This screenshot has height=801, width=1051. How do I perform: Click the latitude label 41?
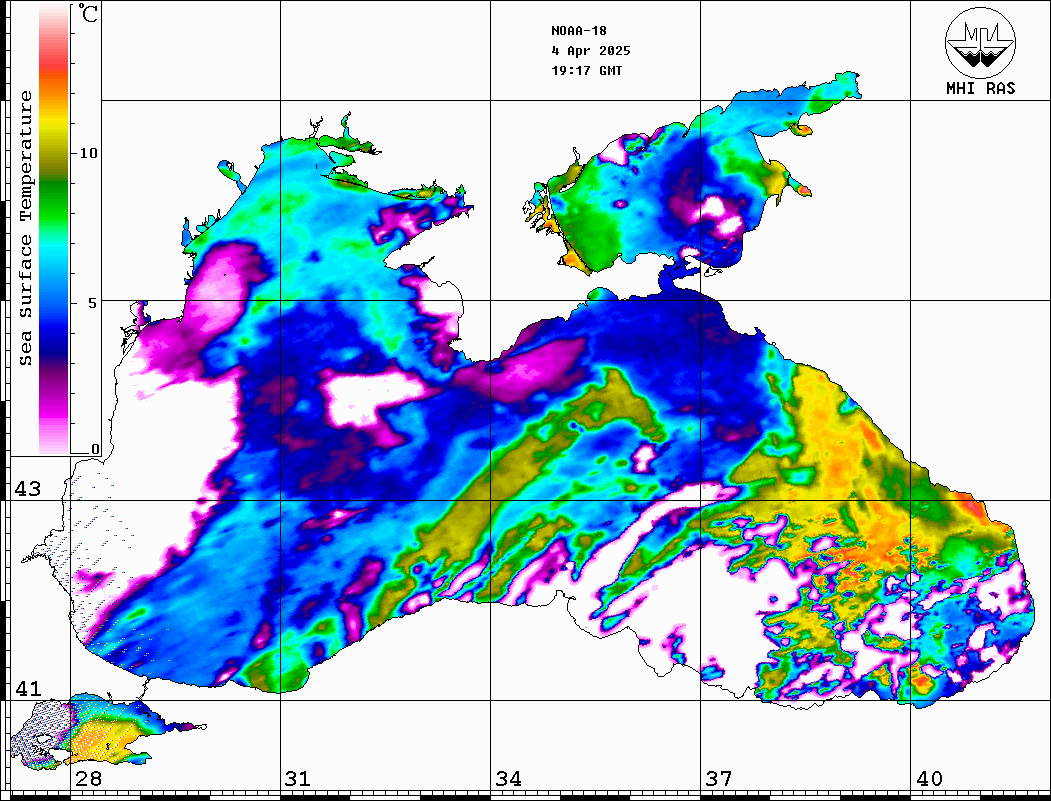(x=28, y=688)
